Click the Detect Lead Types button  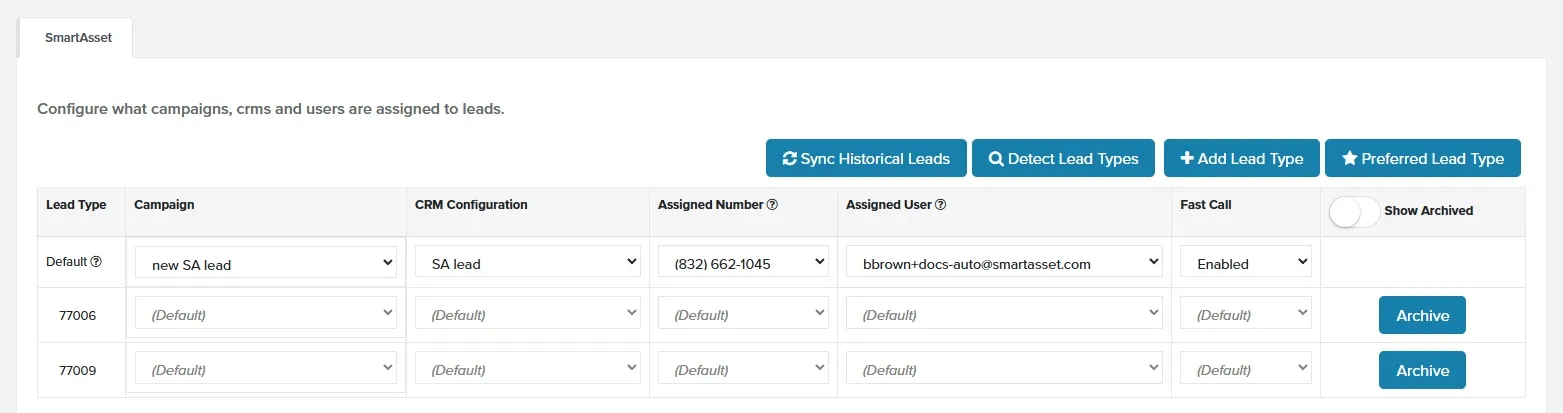coord(1063,158)
